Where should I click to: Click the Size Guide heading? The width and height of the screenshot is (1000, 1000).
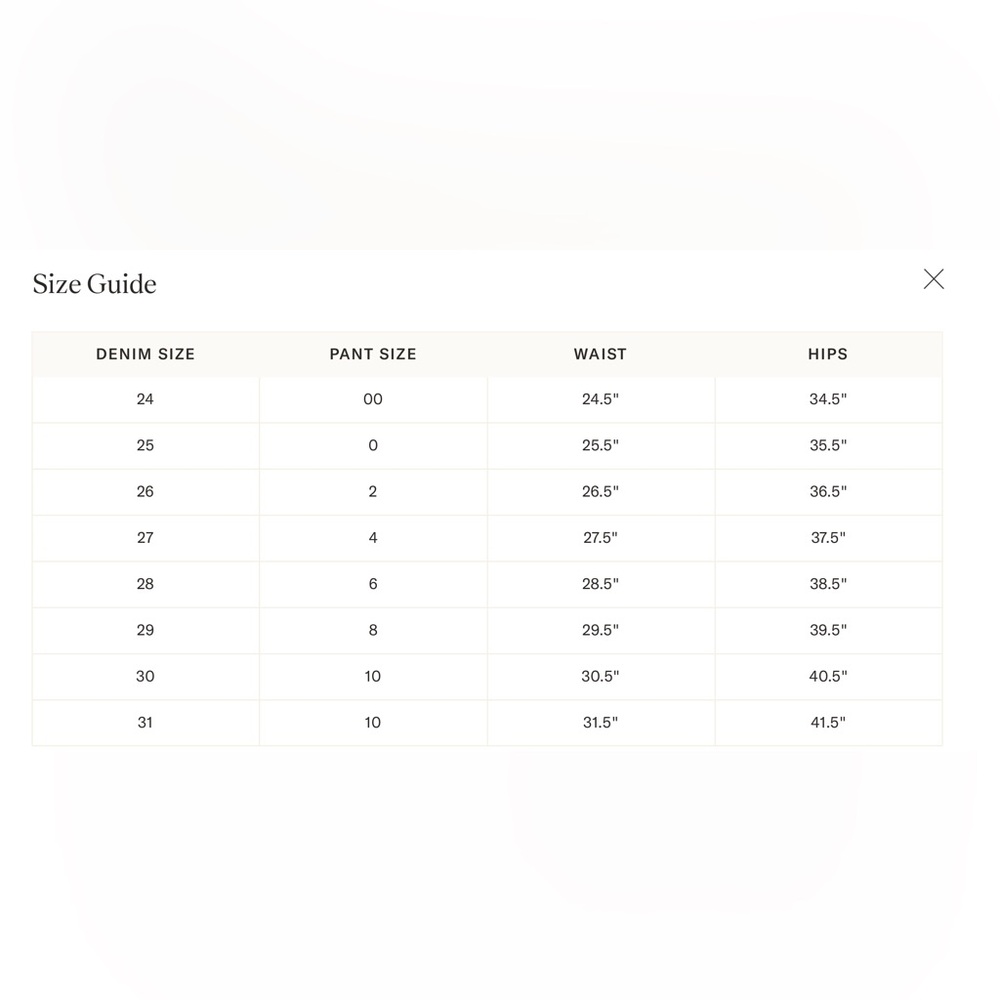[94, 284]
